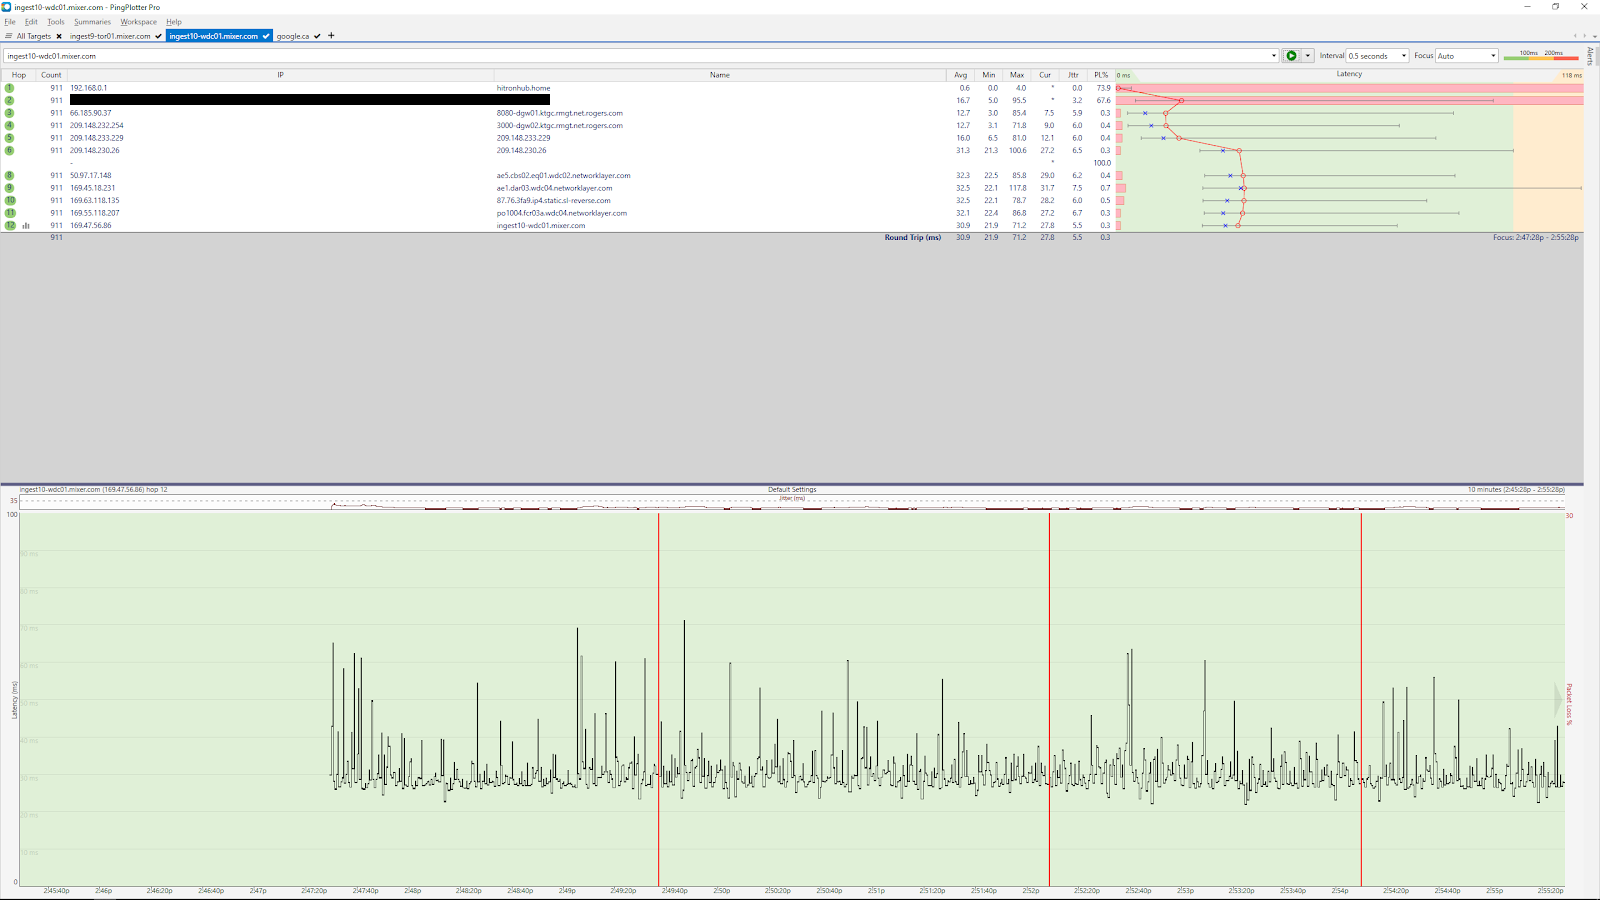This screenshot has width=1600, height=900.
Task: Start tracing with the green play button
Action: tap(1291, 56)
